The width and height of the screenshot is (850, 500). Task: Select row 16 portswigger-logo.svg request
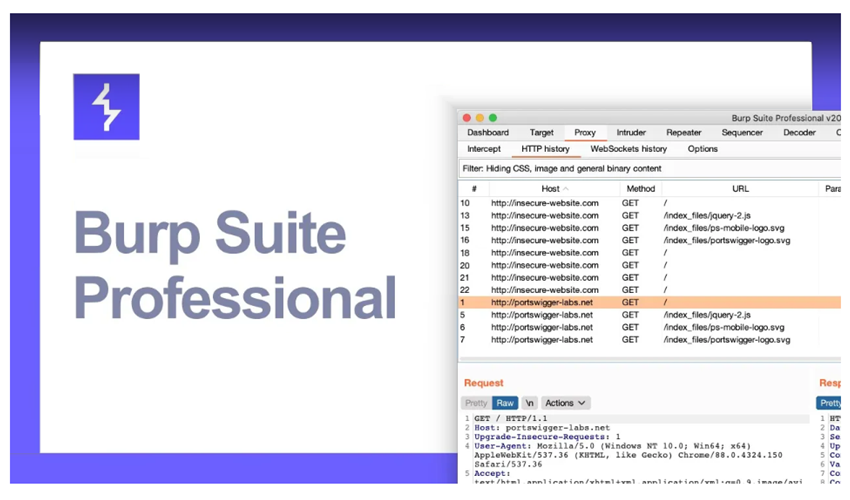click(x=650, y=240)
